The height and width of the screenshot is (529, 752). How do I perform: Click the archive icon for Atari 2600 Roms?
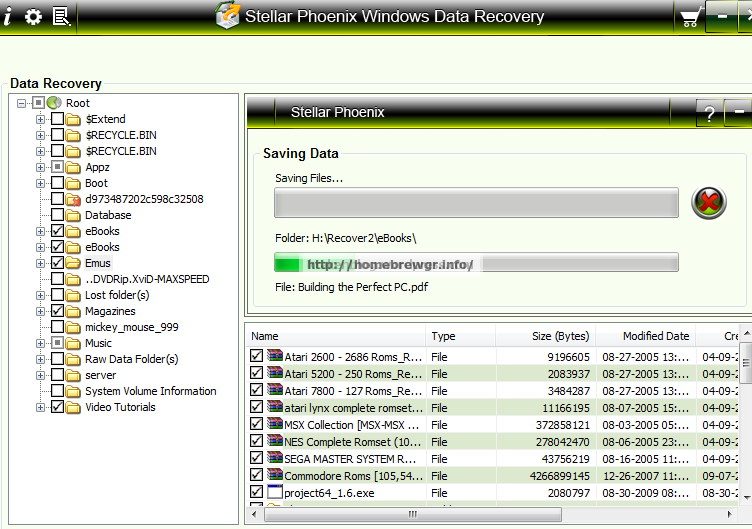275,355
